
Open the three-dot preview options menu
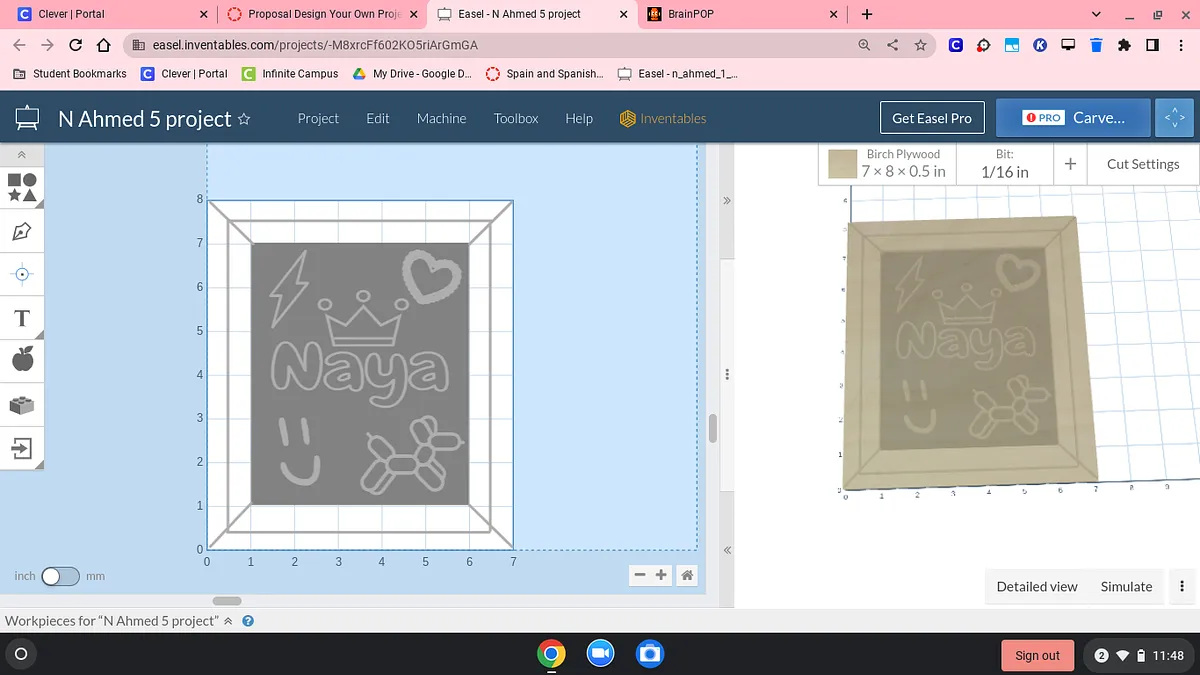(1182, 587)
